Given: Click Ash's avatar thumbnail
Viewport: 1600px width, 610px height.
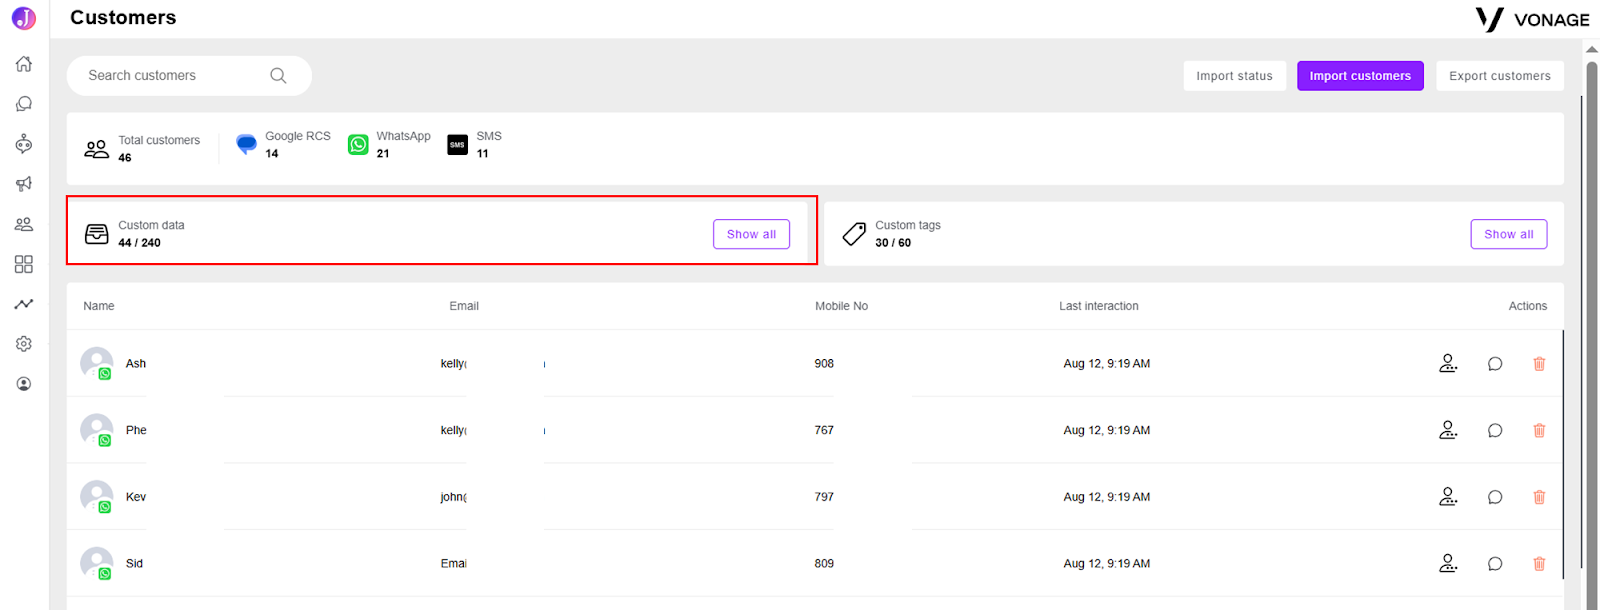Looking at the screenshot, I should tap(97, 363).
